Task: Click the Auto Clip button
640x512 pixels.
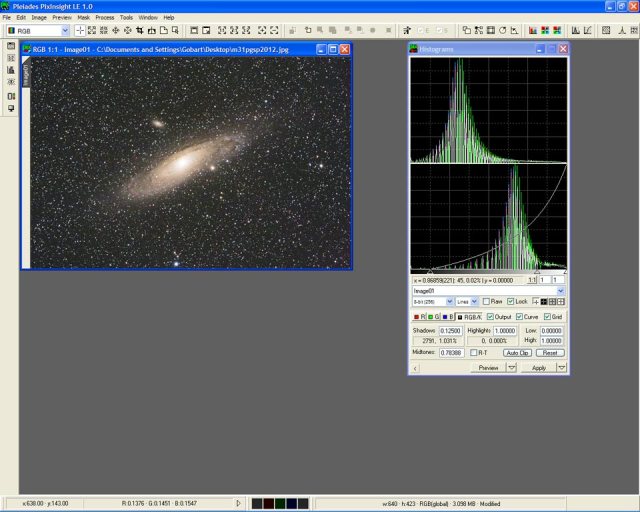Action: pos(516,353)
